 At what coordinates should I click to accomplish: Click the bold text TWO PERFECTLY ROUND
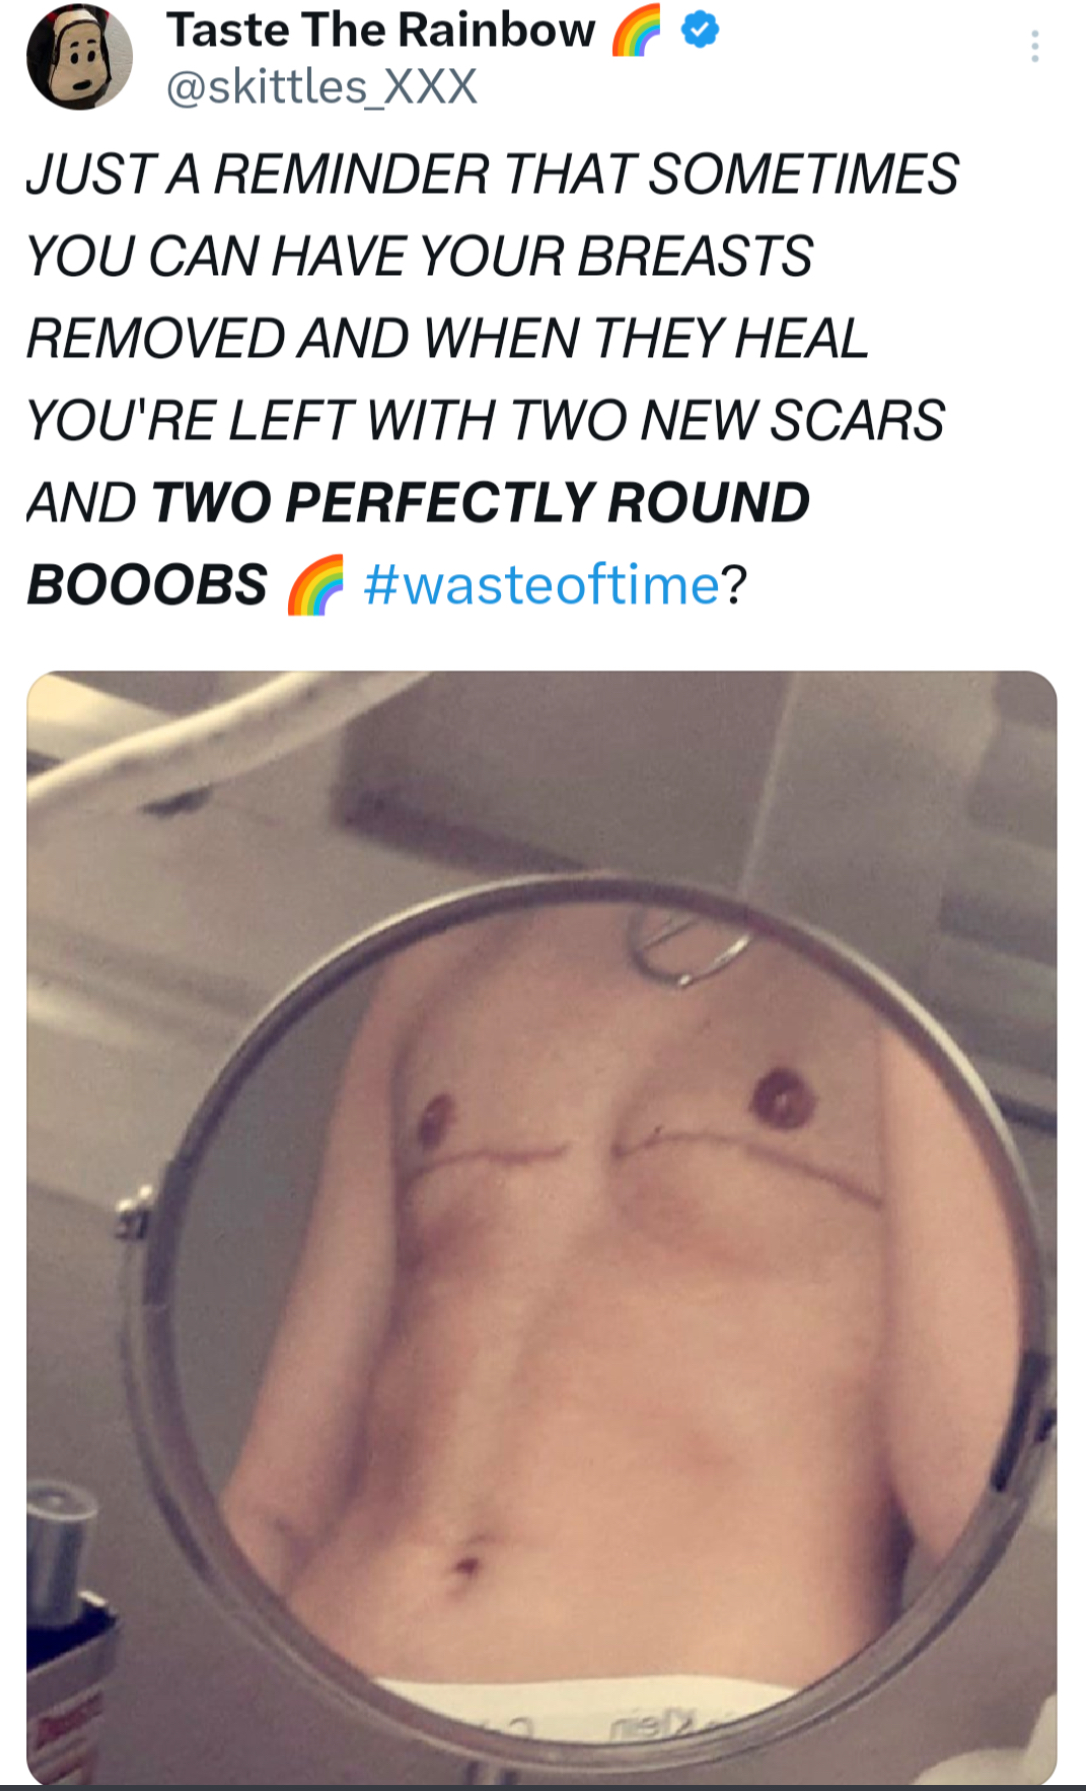click(x=480, y=502)
